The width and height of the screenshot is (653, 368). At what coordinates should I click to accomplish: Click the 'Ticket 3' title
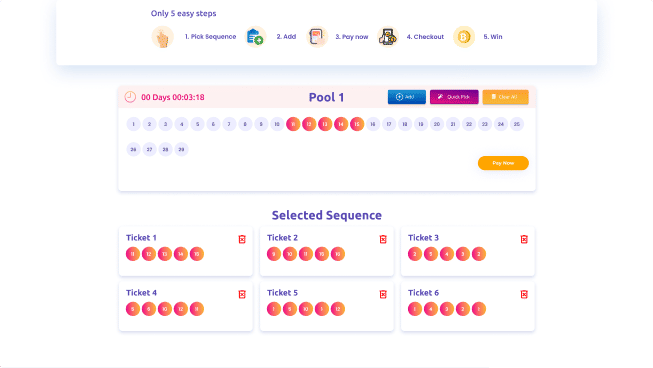click(x=423, y=238)
